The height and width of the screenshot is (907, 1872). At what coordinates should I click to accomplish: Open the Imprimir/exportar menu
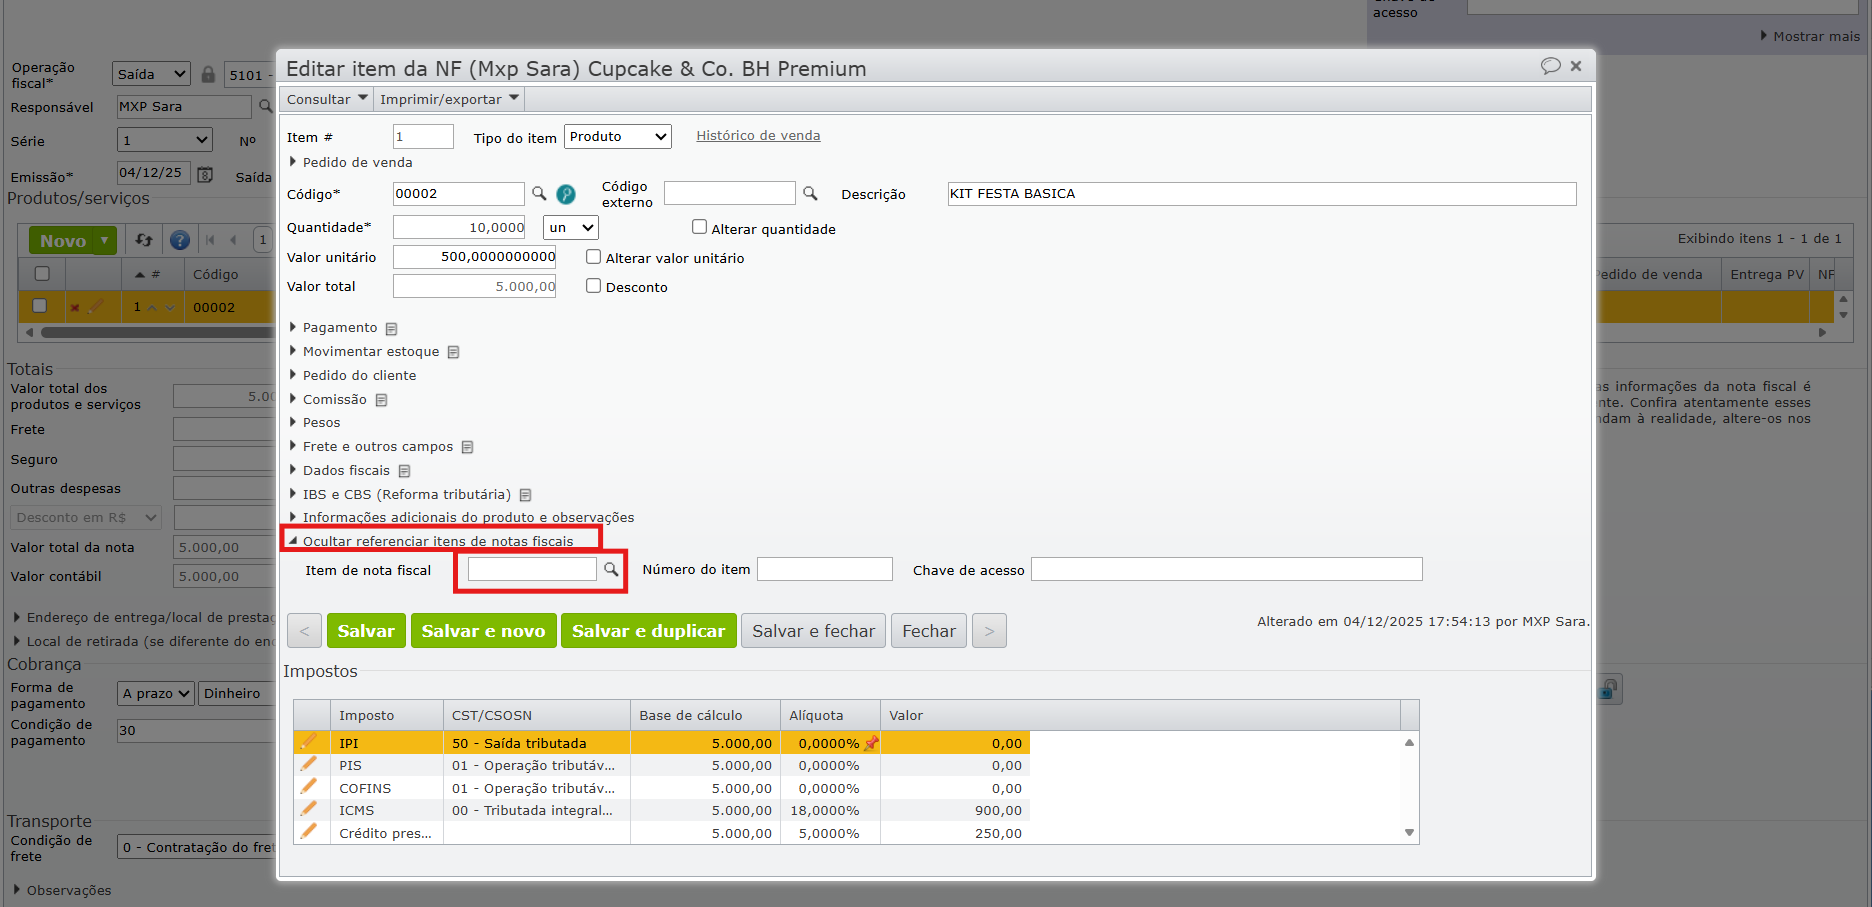point(449,99)
